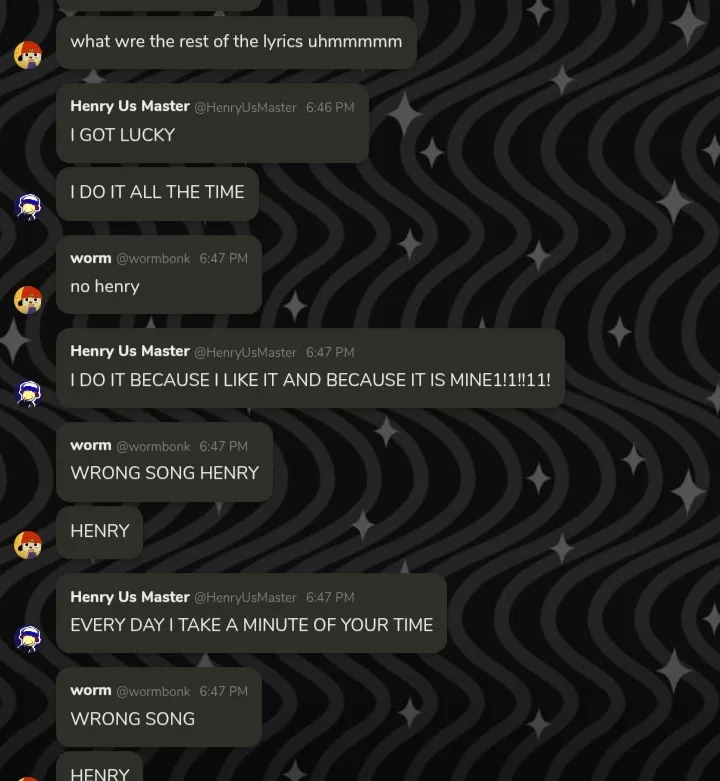720x781 pixels.
Task: Click the 6:47 PM timestamp above "no henry"
Action: click(223, 258)
